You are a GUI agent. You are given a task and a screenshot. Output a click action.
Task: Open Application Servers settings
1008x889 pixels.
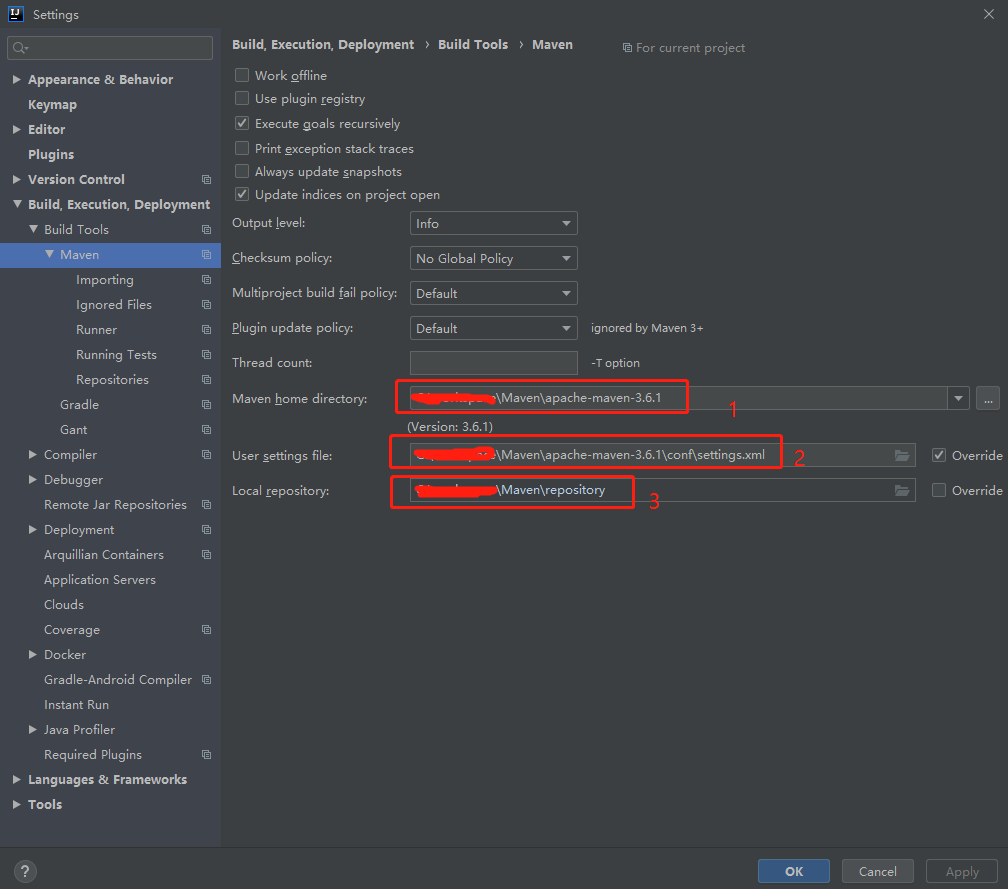pyautogui.click(x=100, y=580)
